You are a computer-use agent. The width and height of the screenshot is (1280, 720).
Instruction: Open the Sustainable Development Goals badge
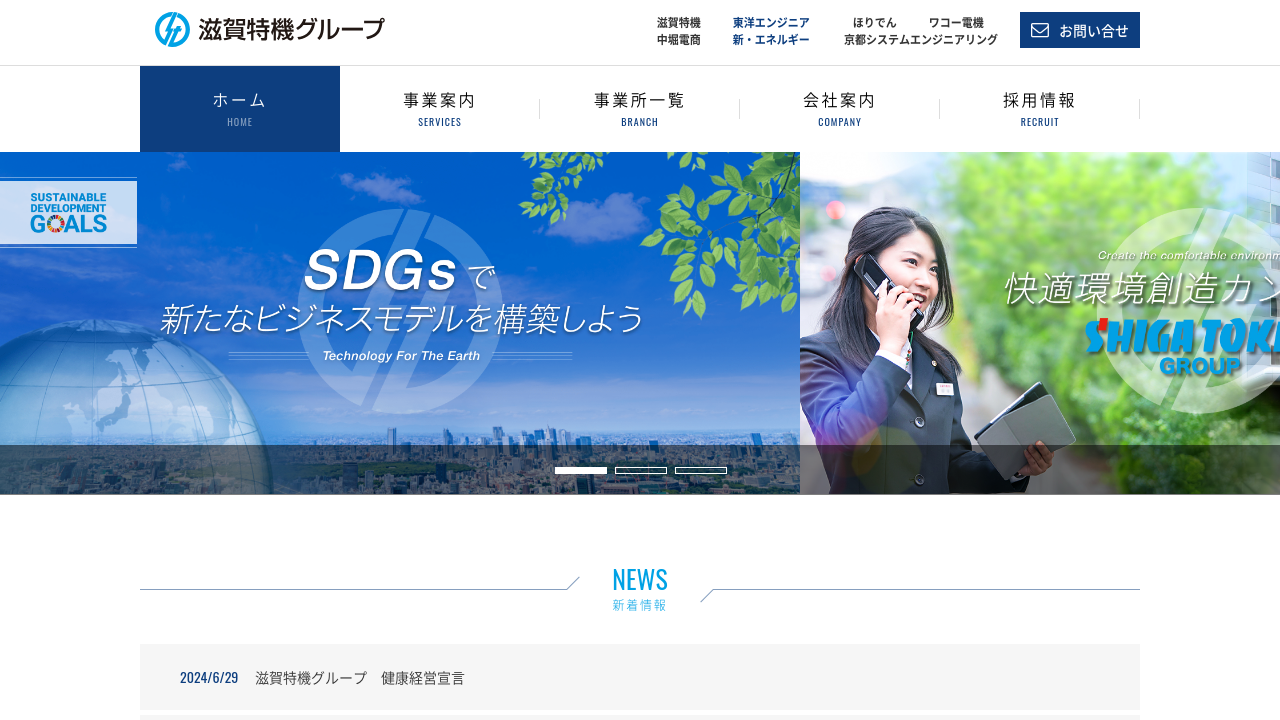[68, 213]
